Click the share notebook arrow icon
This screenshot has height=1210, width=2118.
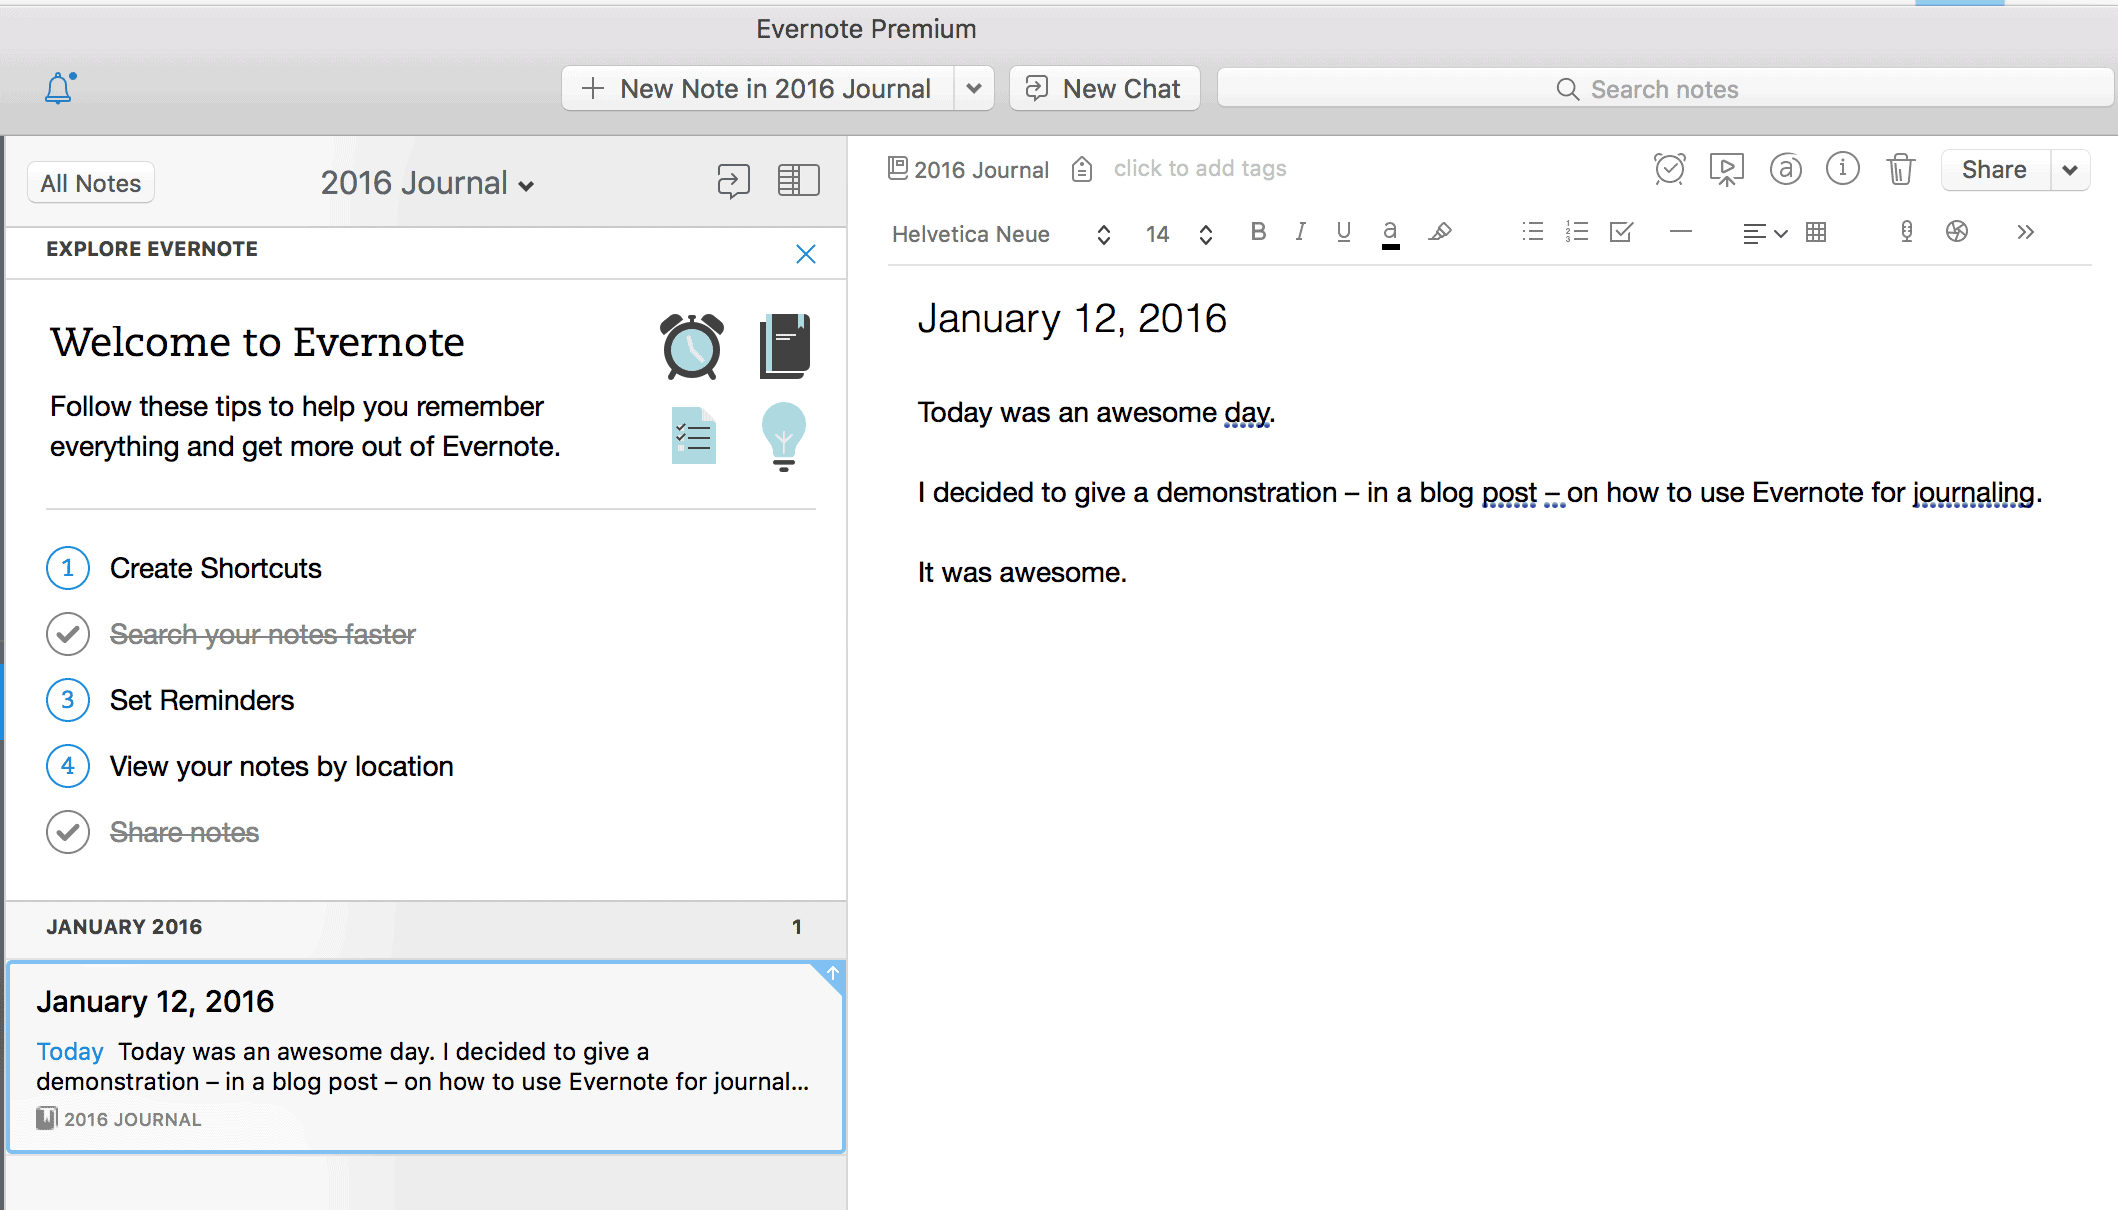coord(734,181)
